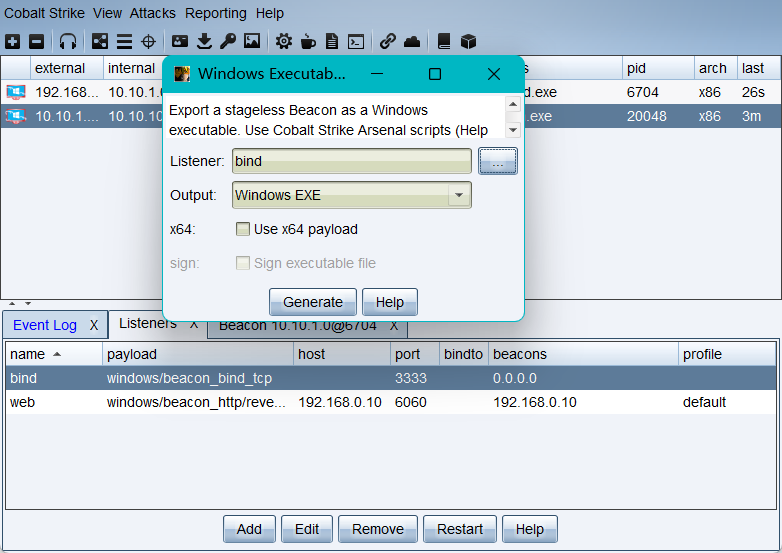Click Help below the listeners table
The height and width of the screenshot is (553, 782).
tap(530, 529)
